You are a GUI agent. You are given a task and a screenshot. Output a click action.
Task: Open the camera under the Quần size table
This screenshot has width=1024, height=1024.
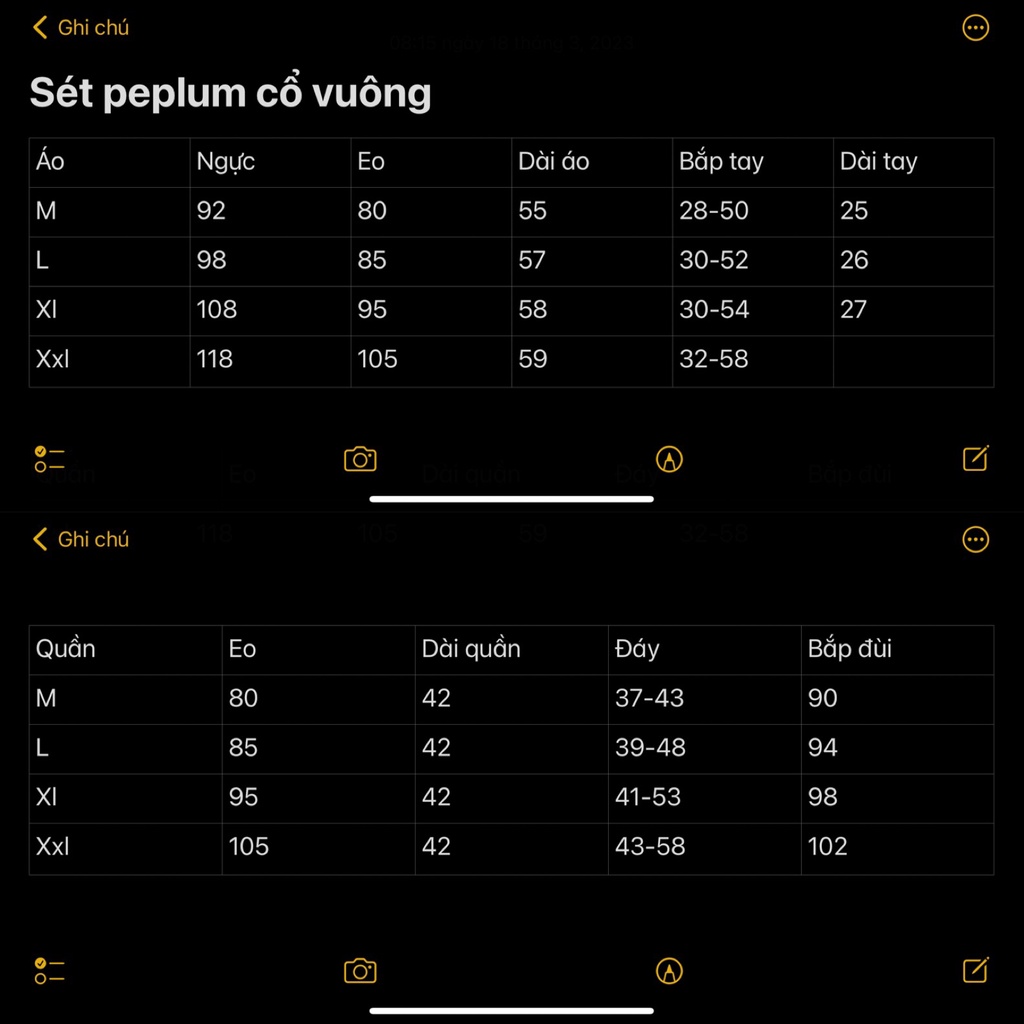click(x=360, y=970)
